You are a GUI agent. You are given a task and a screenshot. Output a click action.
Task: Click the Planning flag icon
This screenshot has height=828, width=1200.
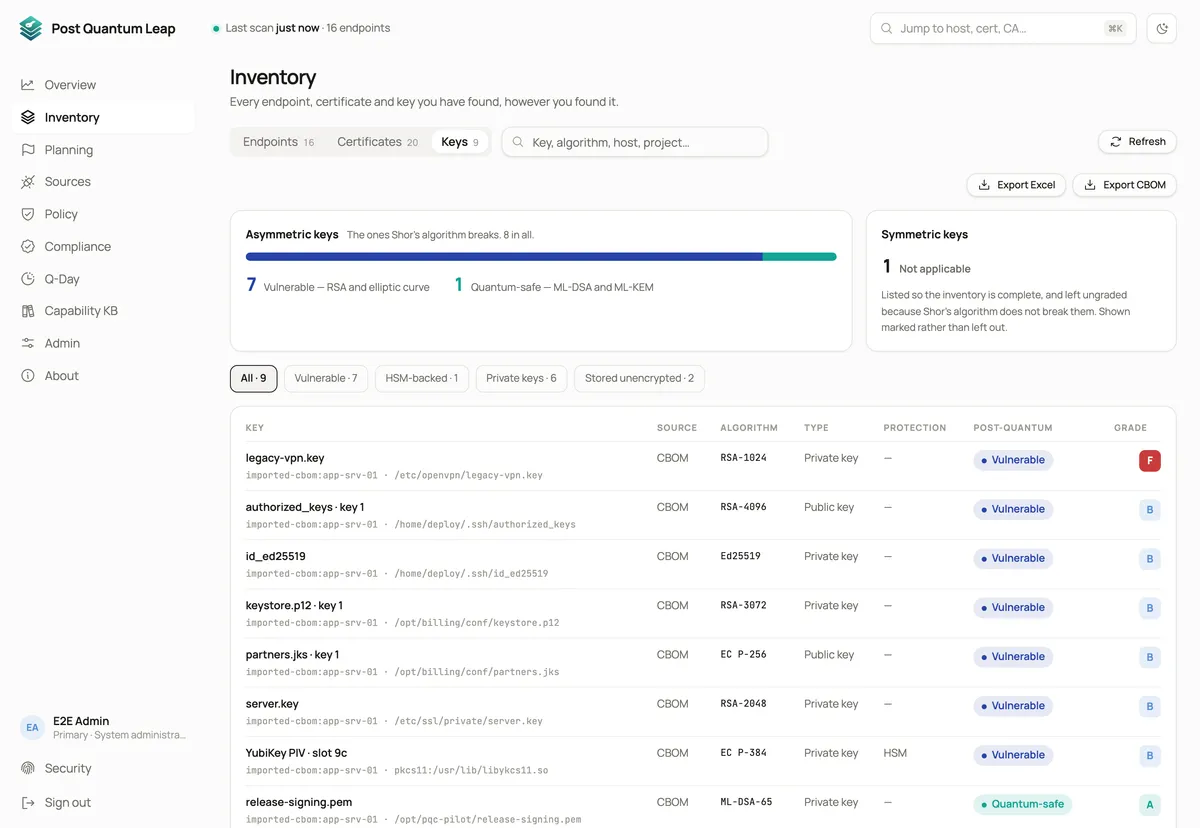click(x=28, y=150)
